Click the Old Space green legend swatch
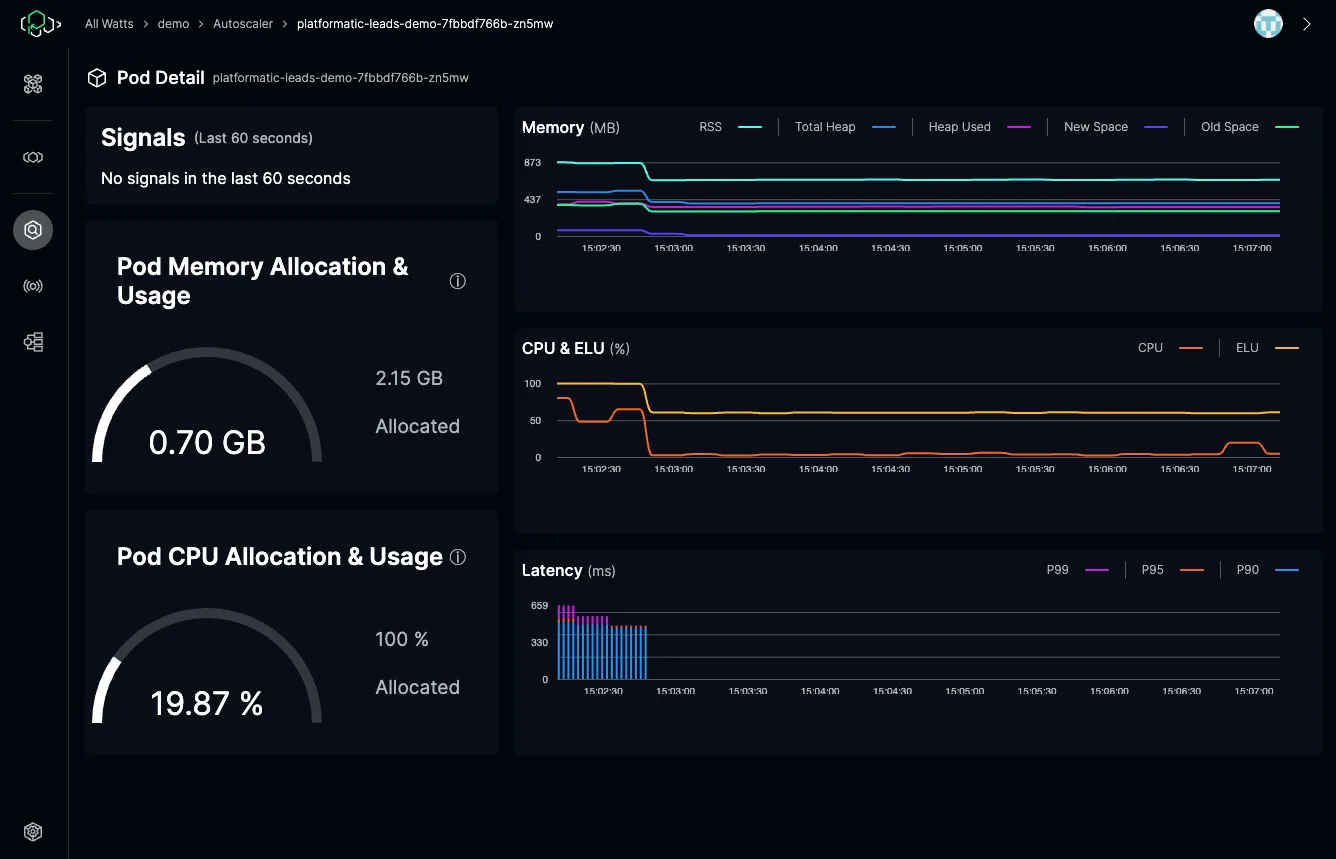Viewport: 1336px width, 859px height. 1286,127
